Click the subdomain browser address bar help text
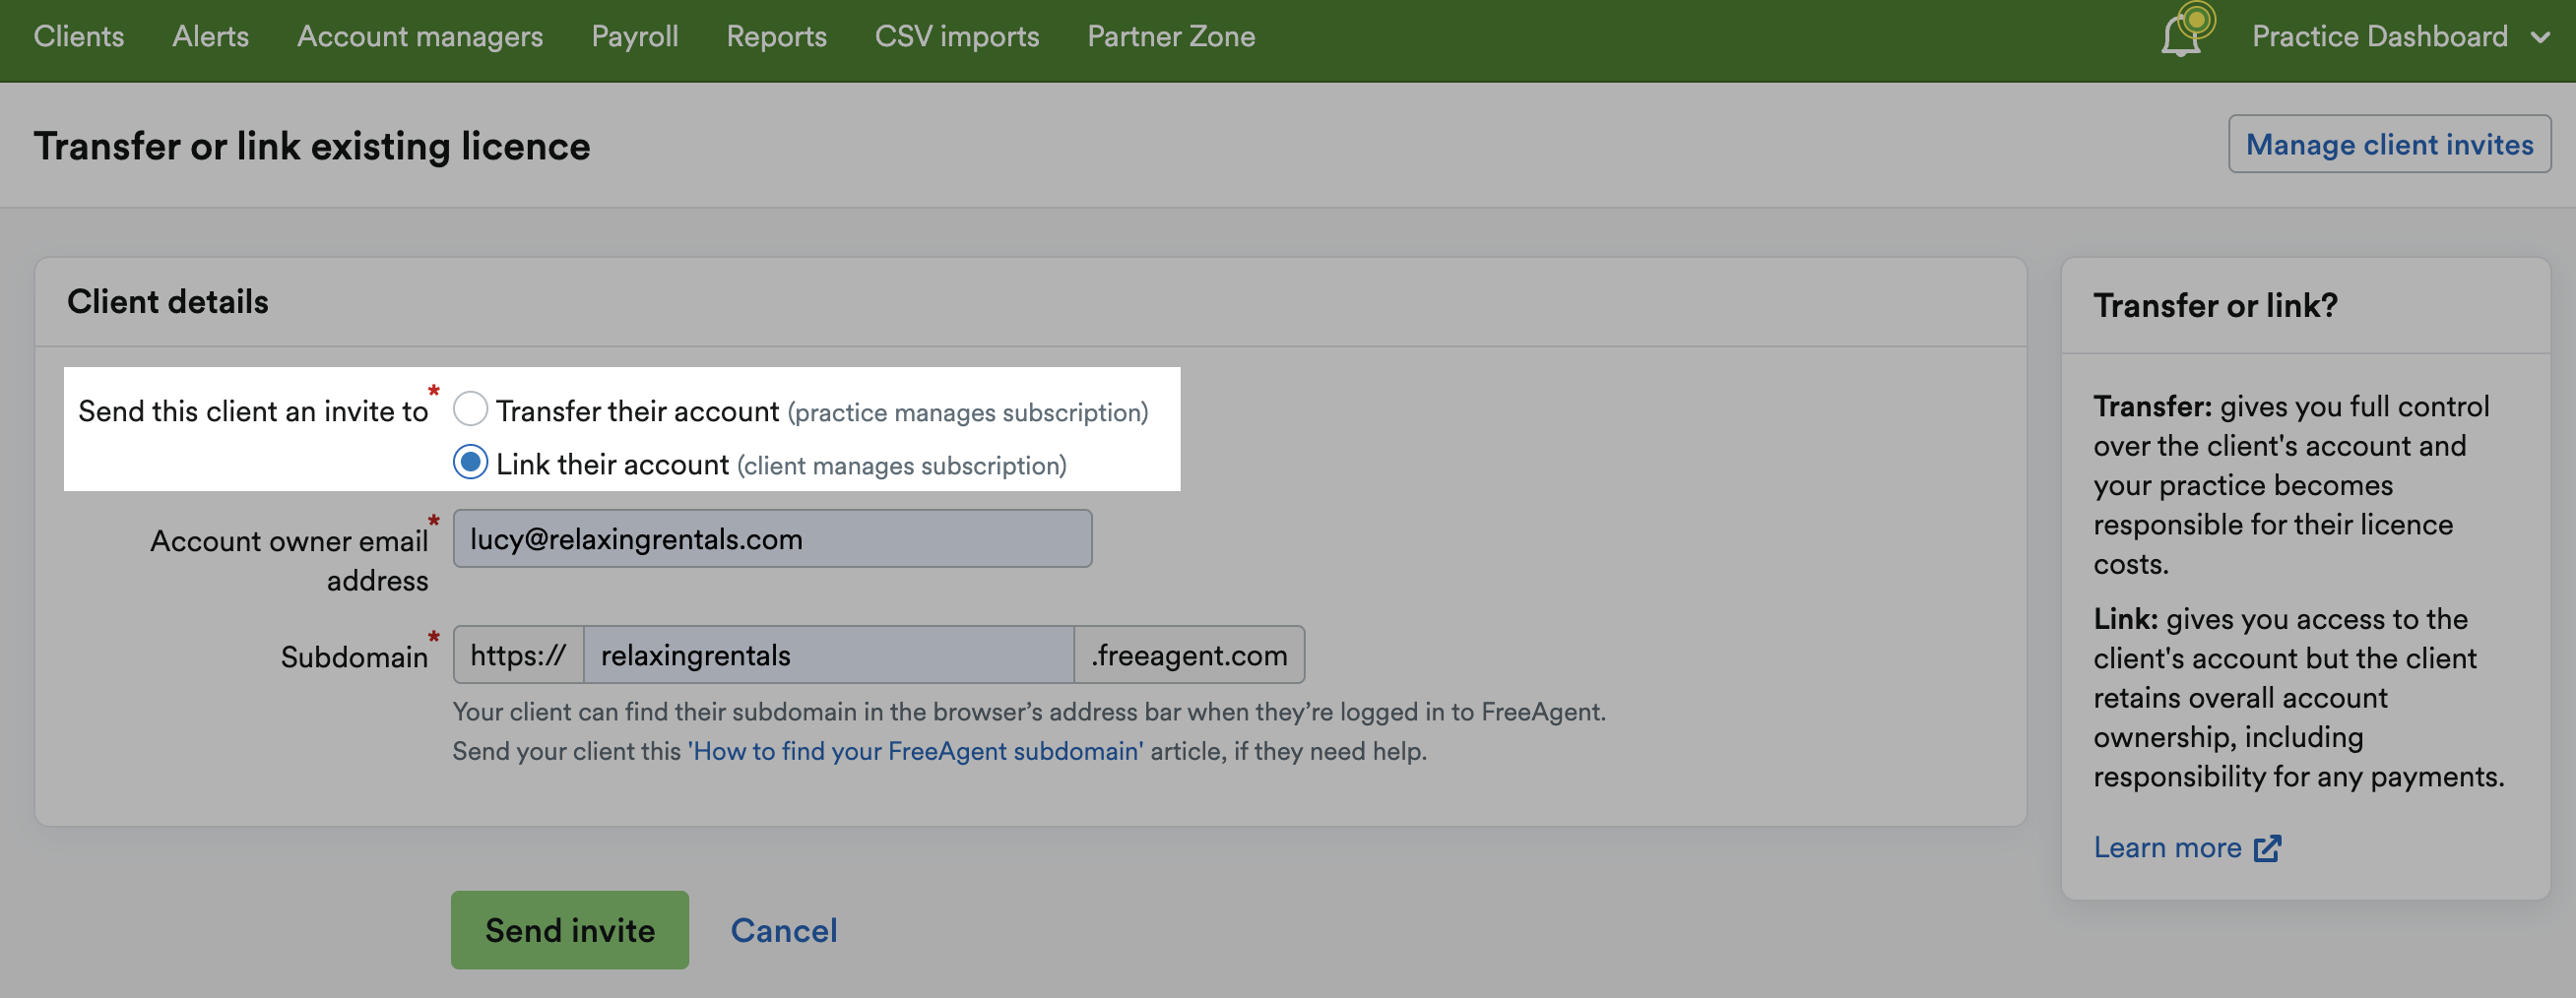 click(1029, 712)
